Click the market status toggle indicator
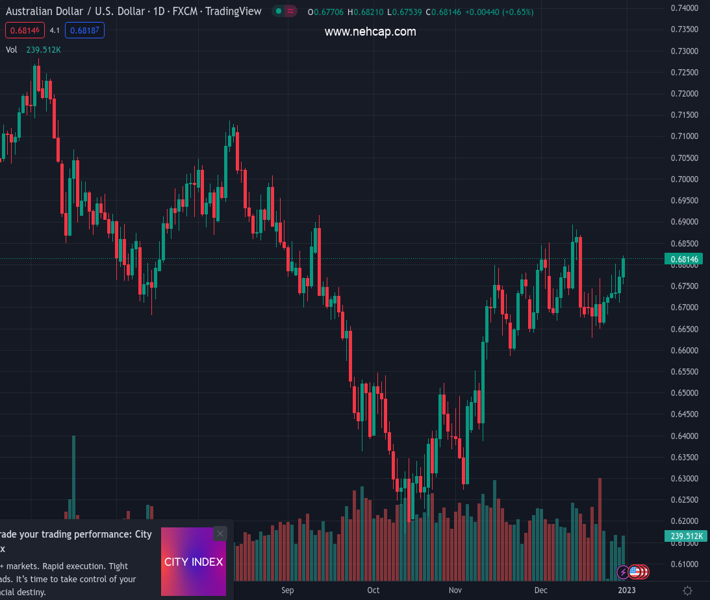Screen dimensions: 710x600 coord(285,12)
